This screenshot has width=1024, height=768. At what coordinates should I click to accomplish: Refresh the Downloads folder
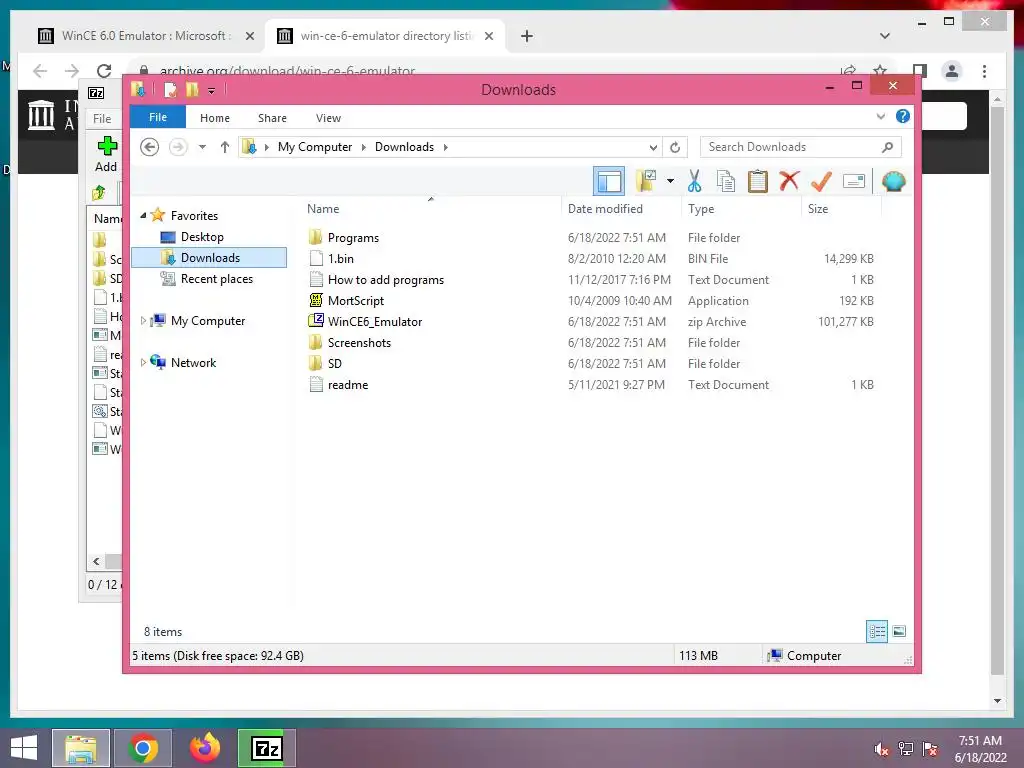pos(675,147)
